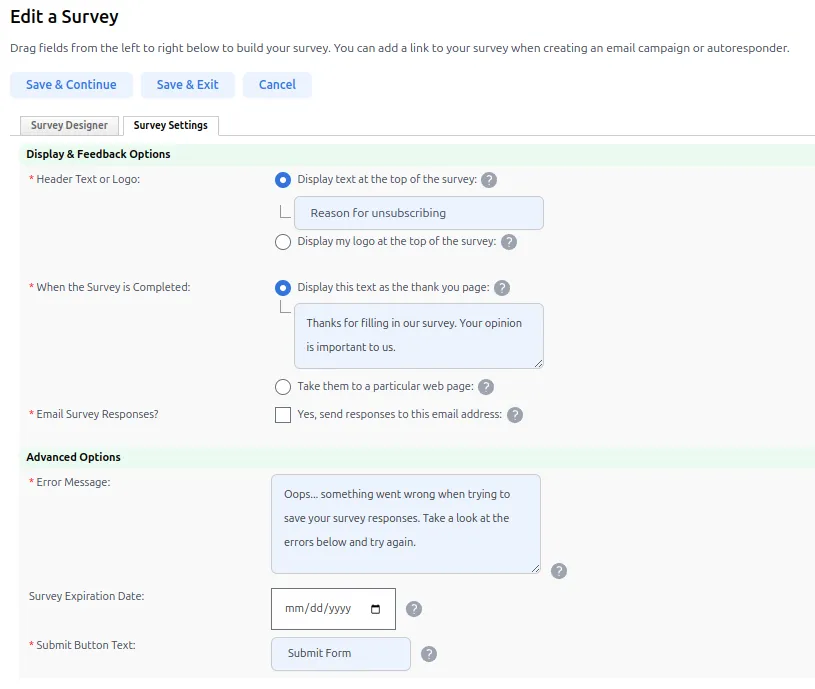Open the Survey Settings tab
This screenshot has width=815, height=689.
[170, 125]
